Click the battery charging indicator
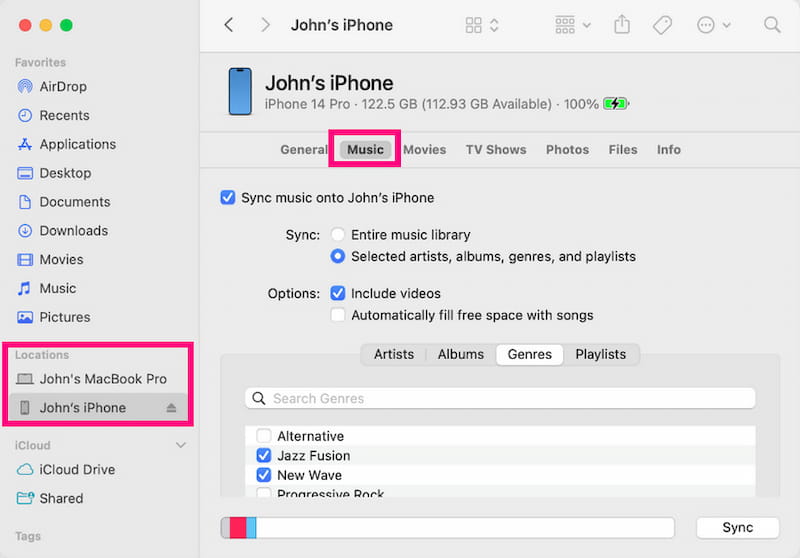Image resolution: width=800 pixels, height=558 pixels. 616,104
